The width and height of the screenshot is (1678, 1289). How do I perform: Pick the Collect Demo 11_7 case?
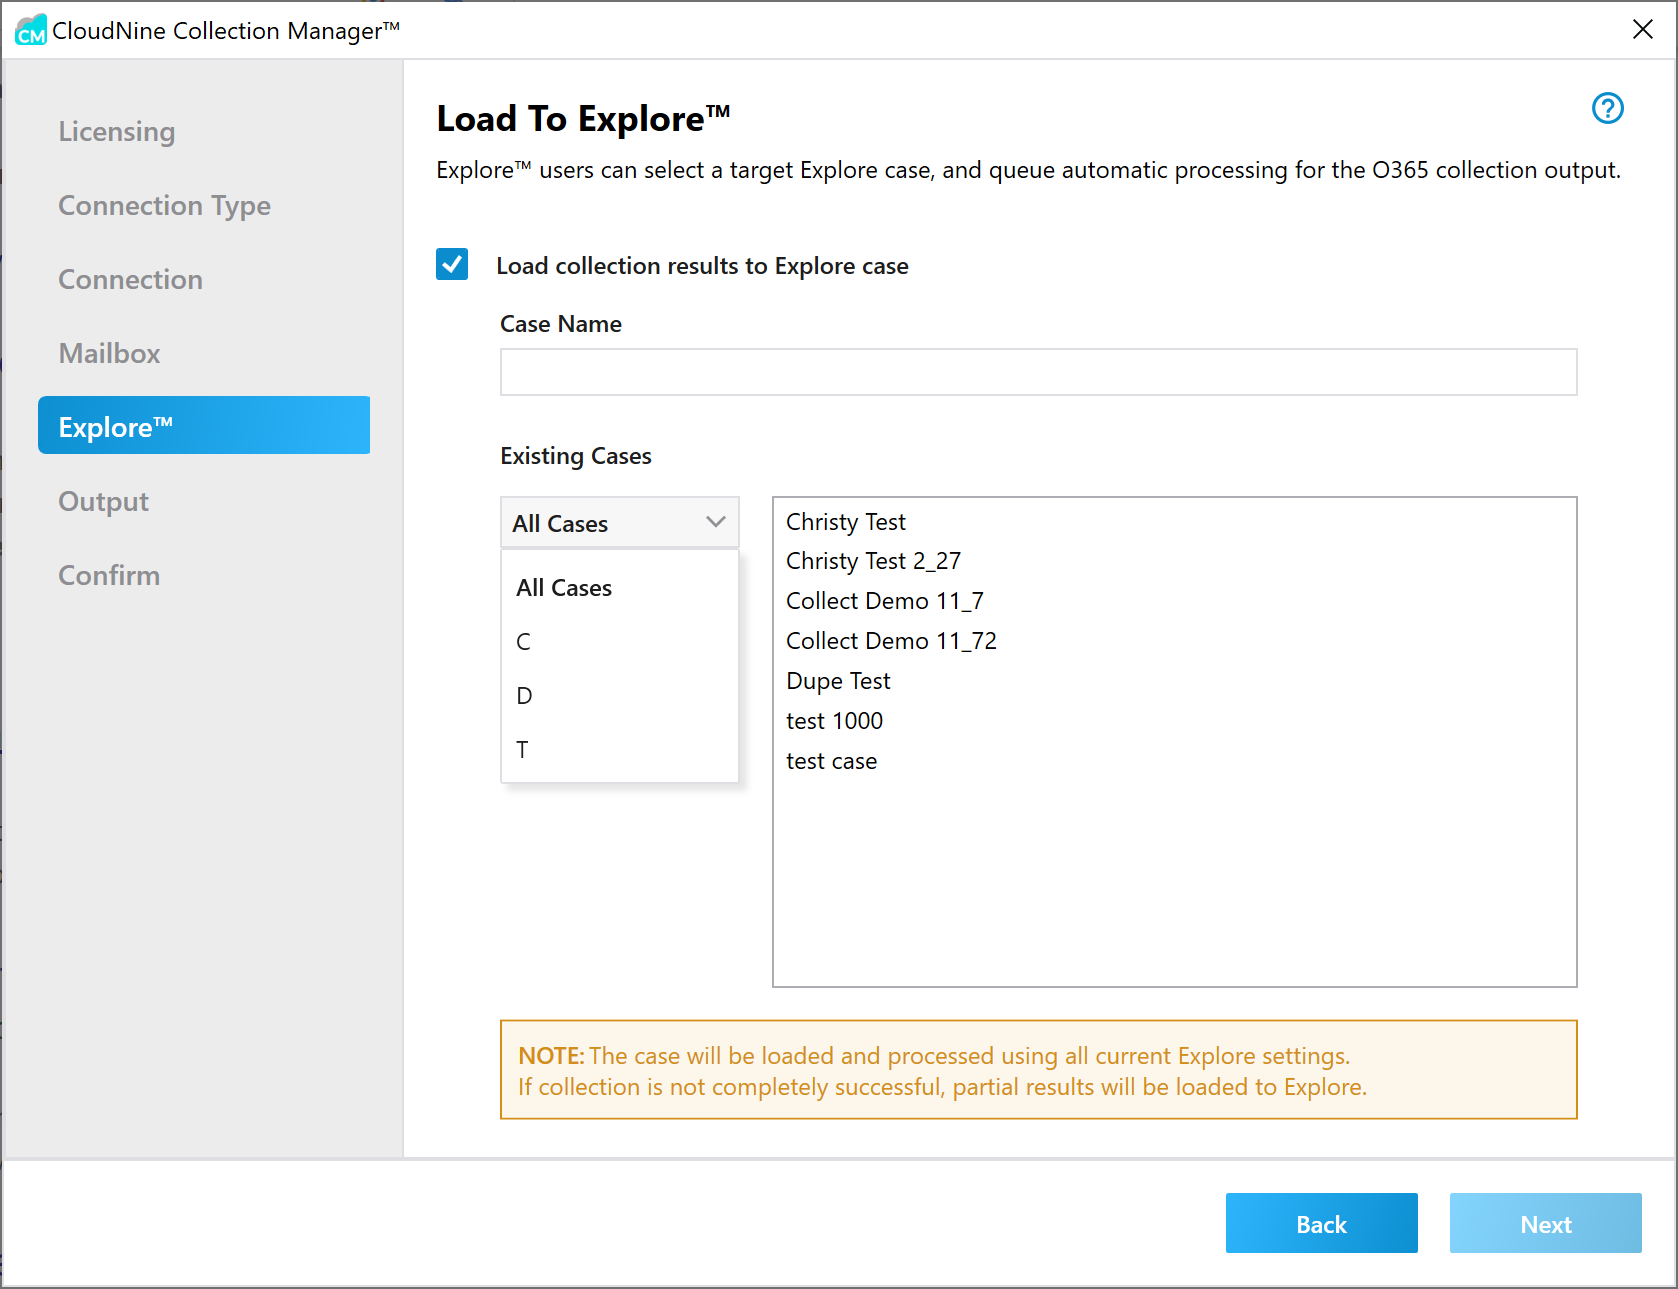[x=885, y=601]
